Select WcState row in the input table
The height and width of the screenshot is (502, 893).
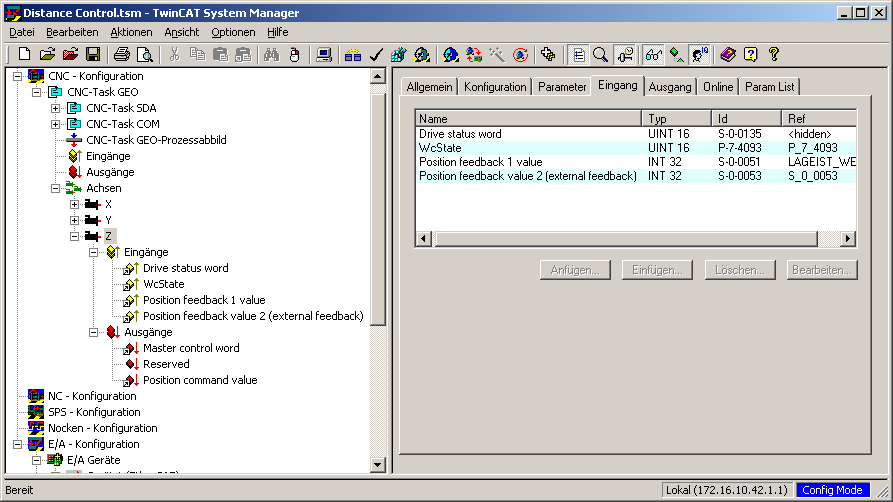coord(636,148)
